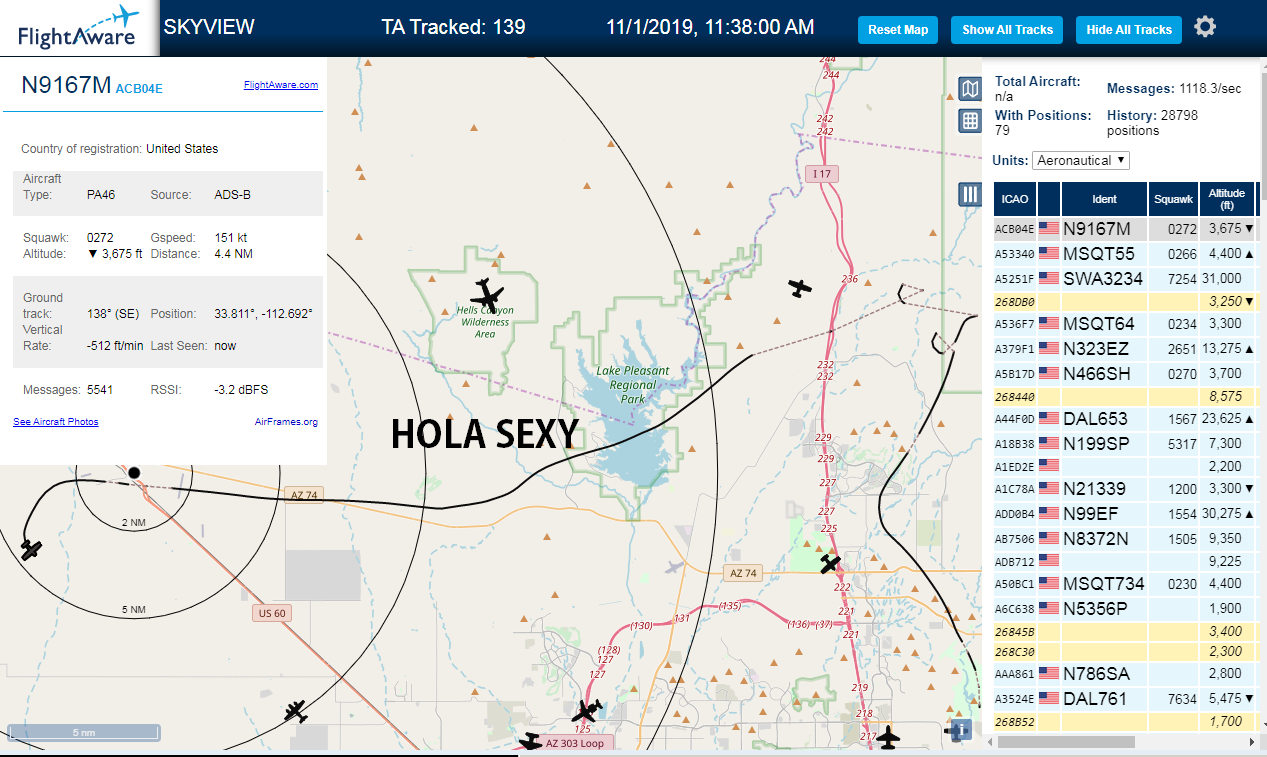
Task: Open the map layers switcher icon
Action: (x=969, y=90)
